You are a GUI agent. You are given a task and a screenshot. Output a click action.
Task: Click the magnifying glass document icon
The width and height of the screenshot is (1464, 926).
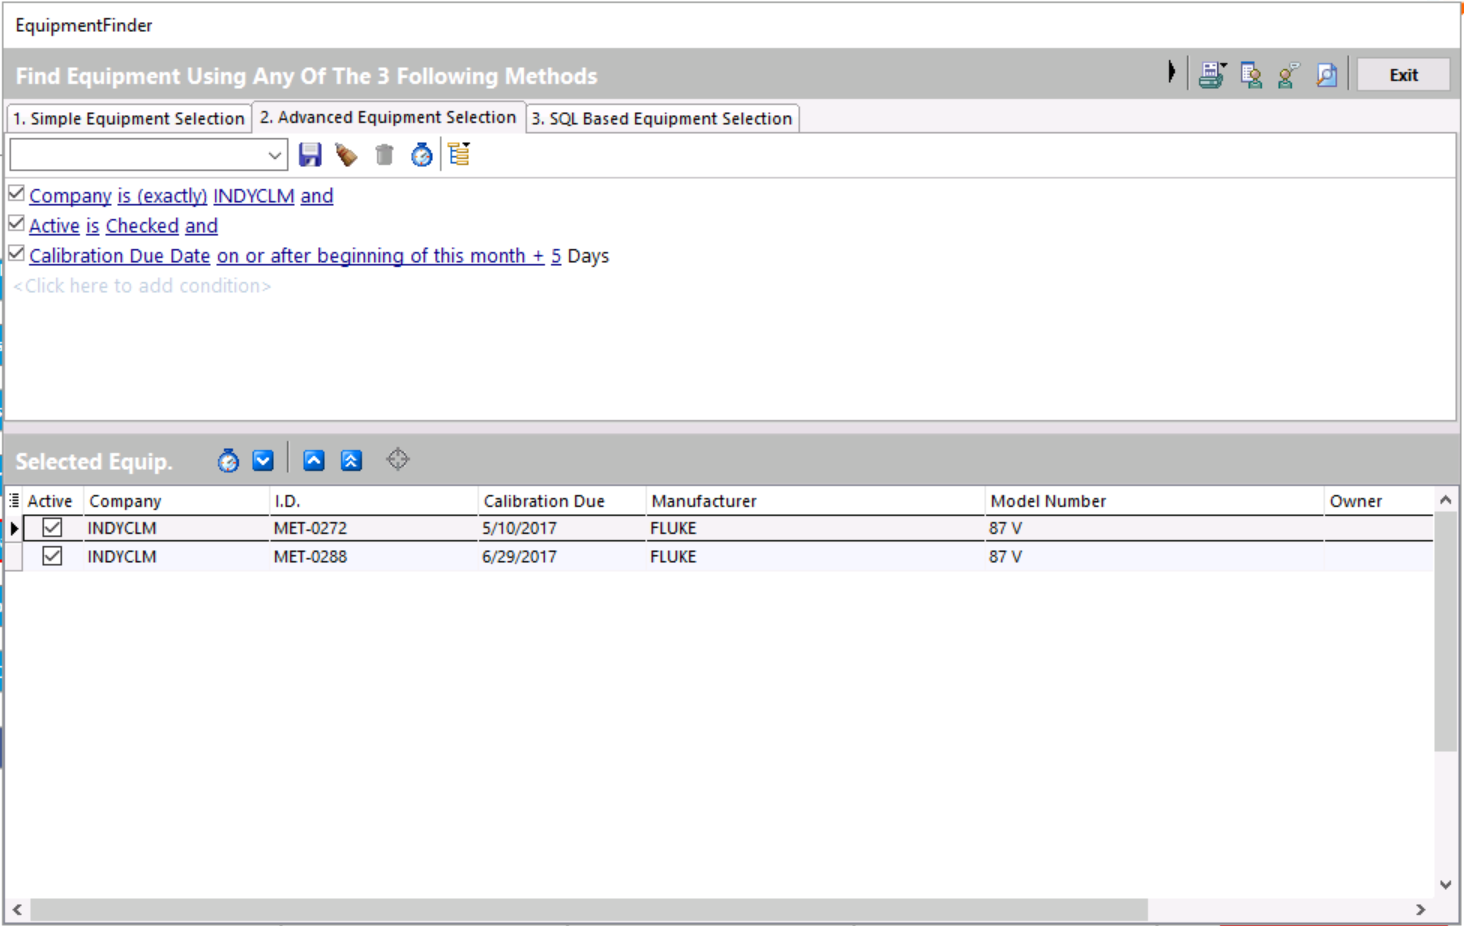coord(1326,75)
